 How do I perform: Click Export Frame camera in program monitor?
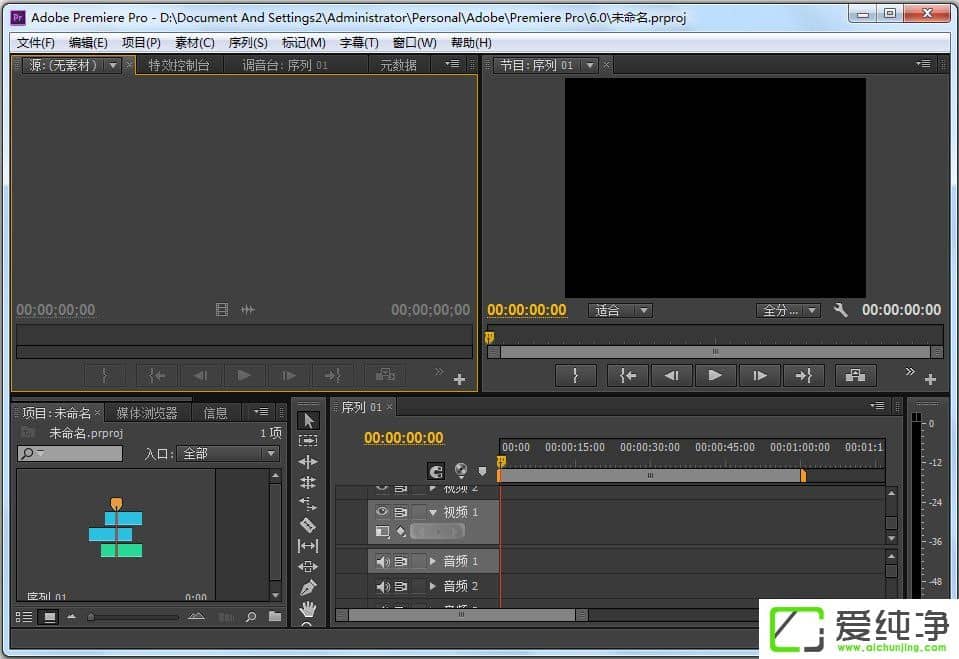point(855,375)
